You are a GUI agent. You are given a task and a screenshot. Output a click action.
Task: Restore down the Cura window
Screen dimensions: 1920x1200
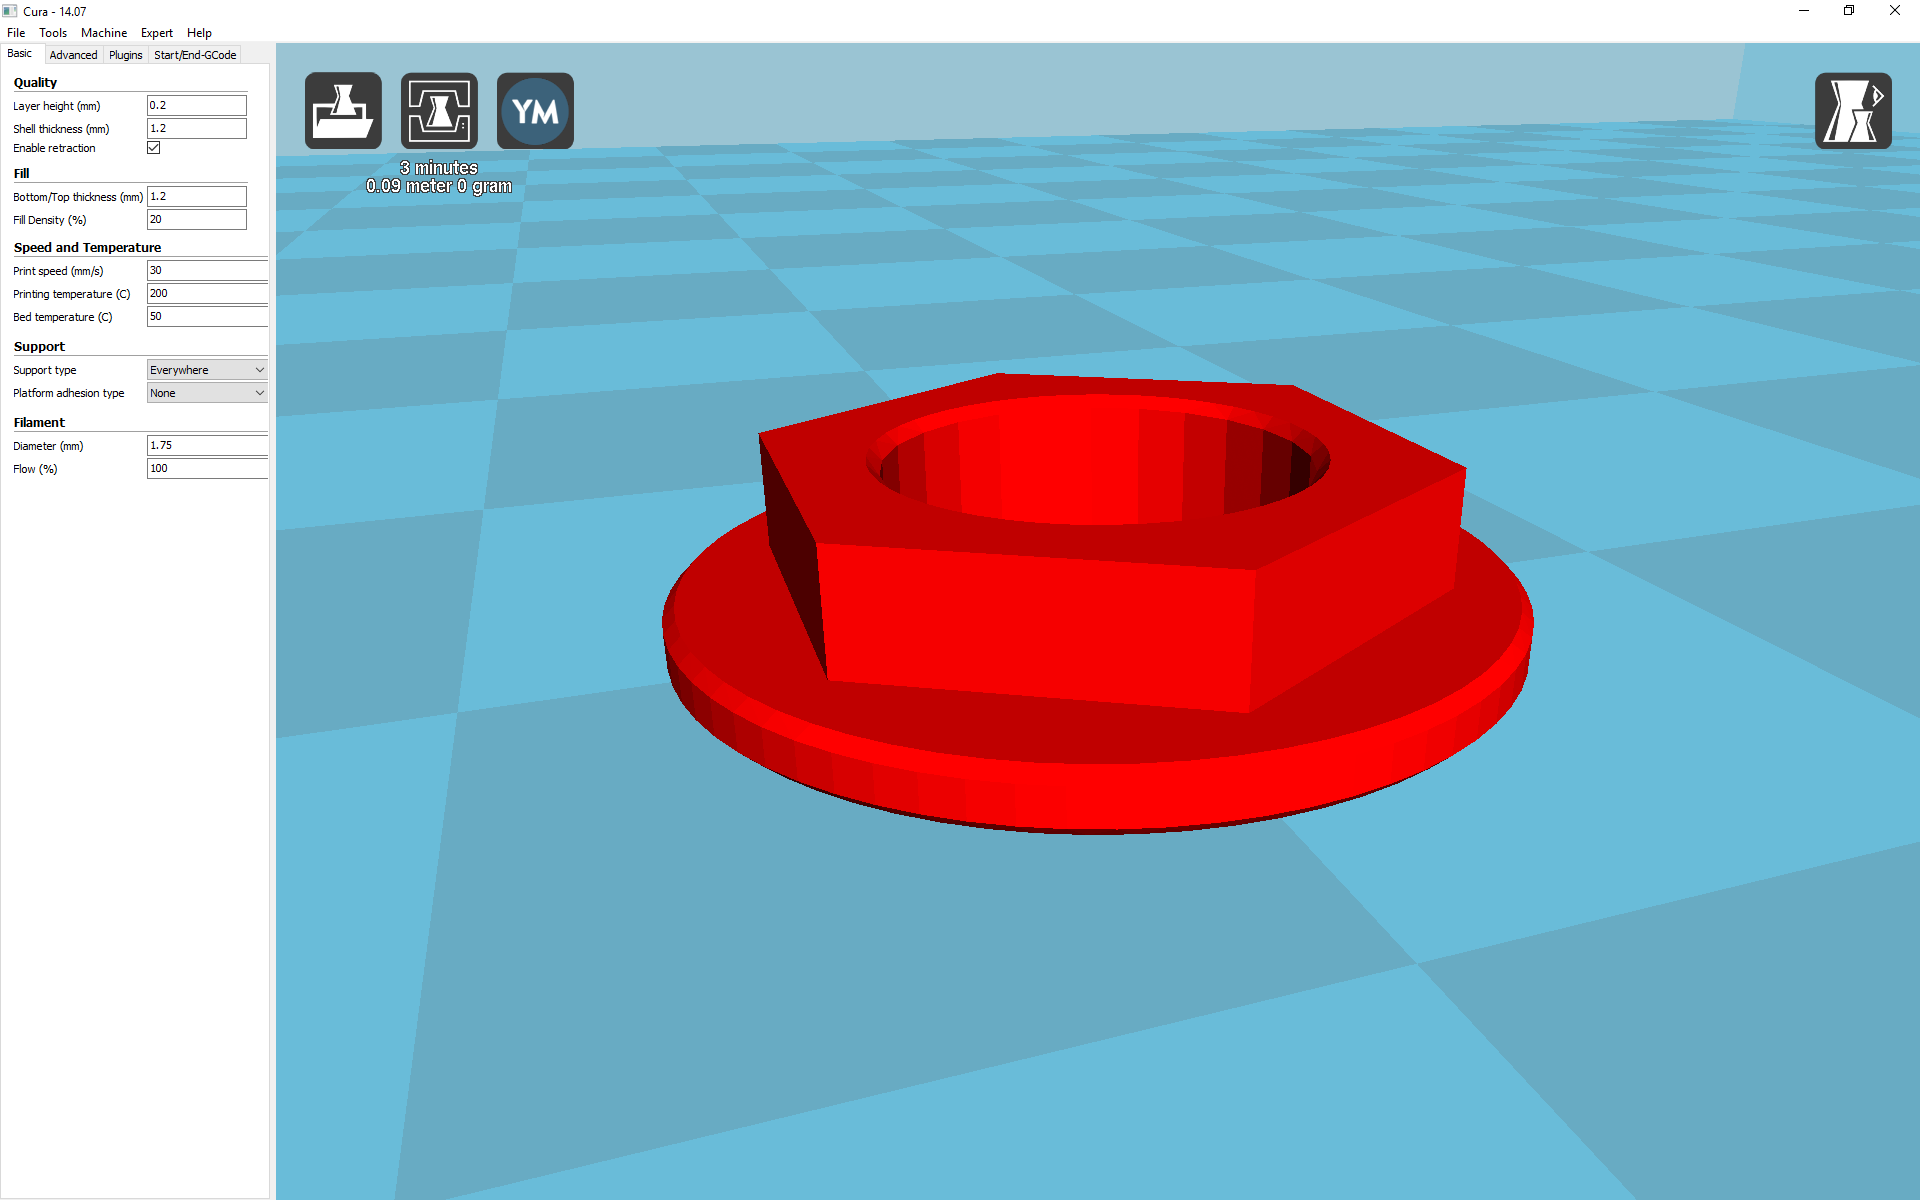[1849, 11]
